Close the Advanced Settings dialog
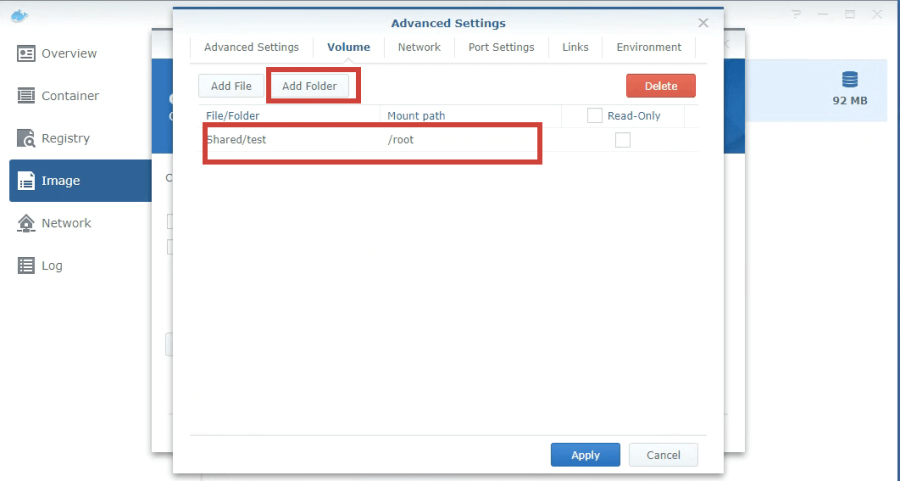The width and height of the screenshot is (900, 481). 703,23
